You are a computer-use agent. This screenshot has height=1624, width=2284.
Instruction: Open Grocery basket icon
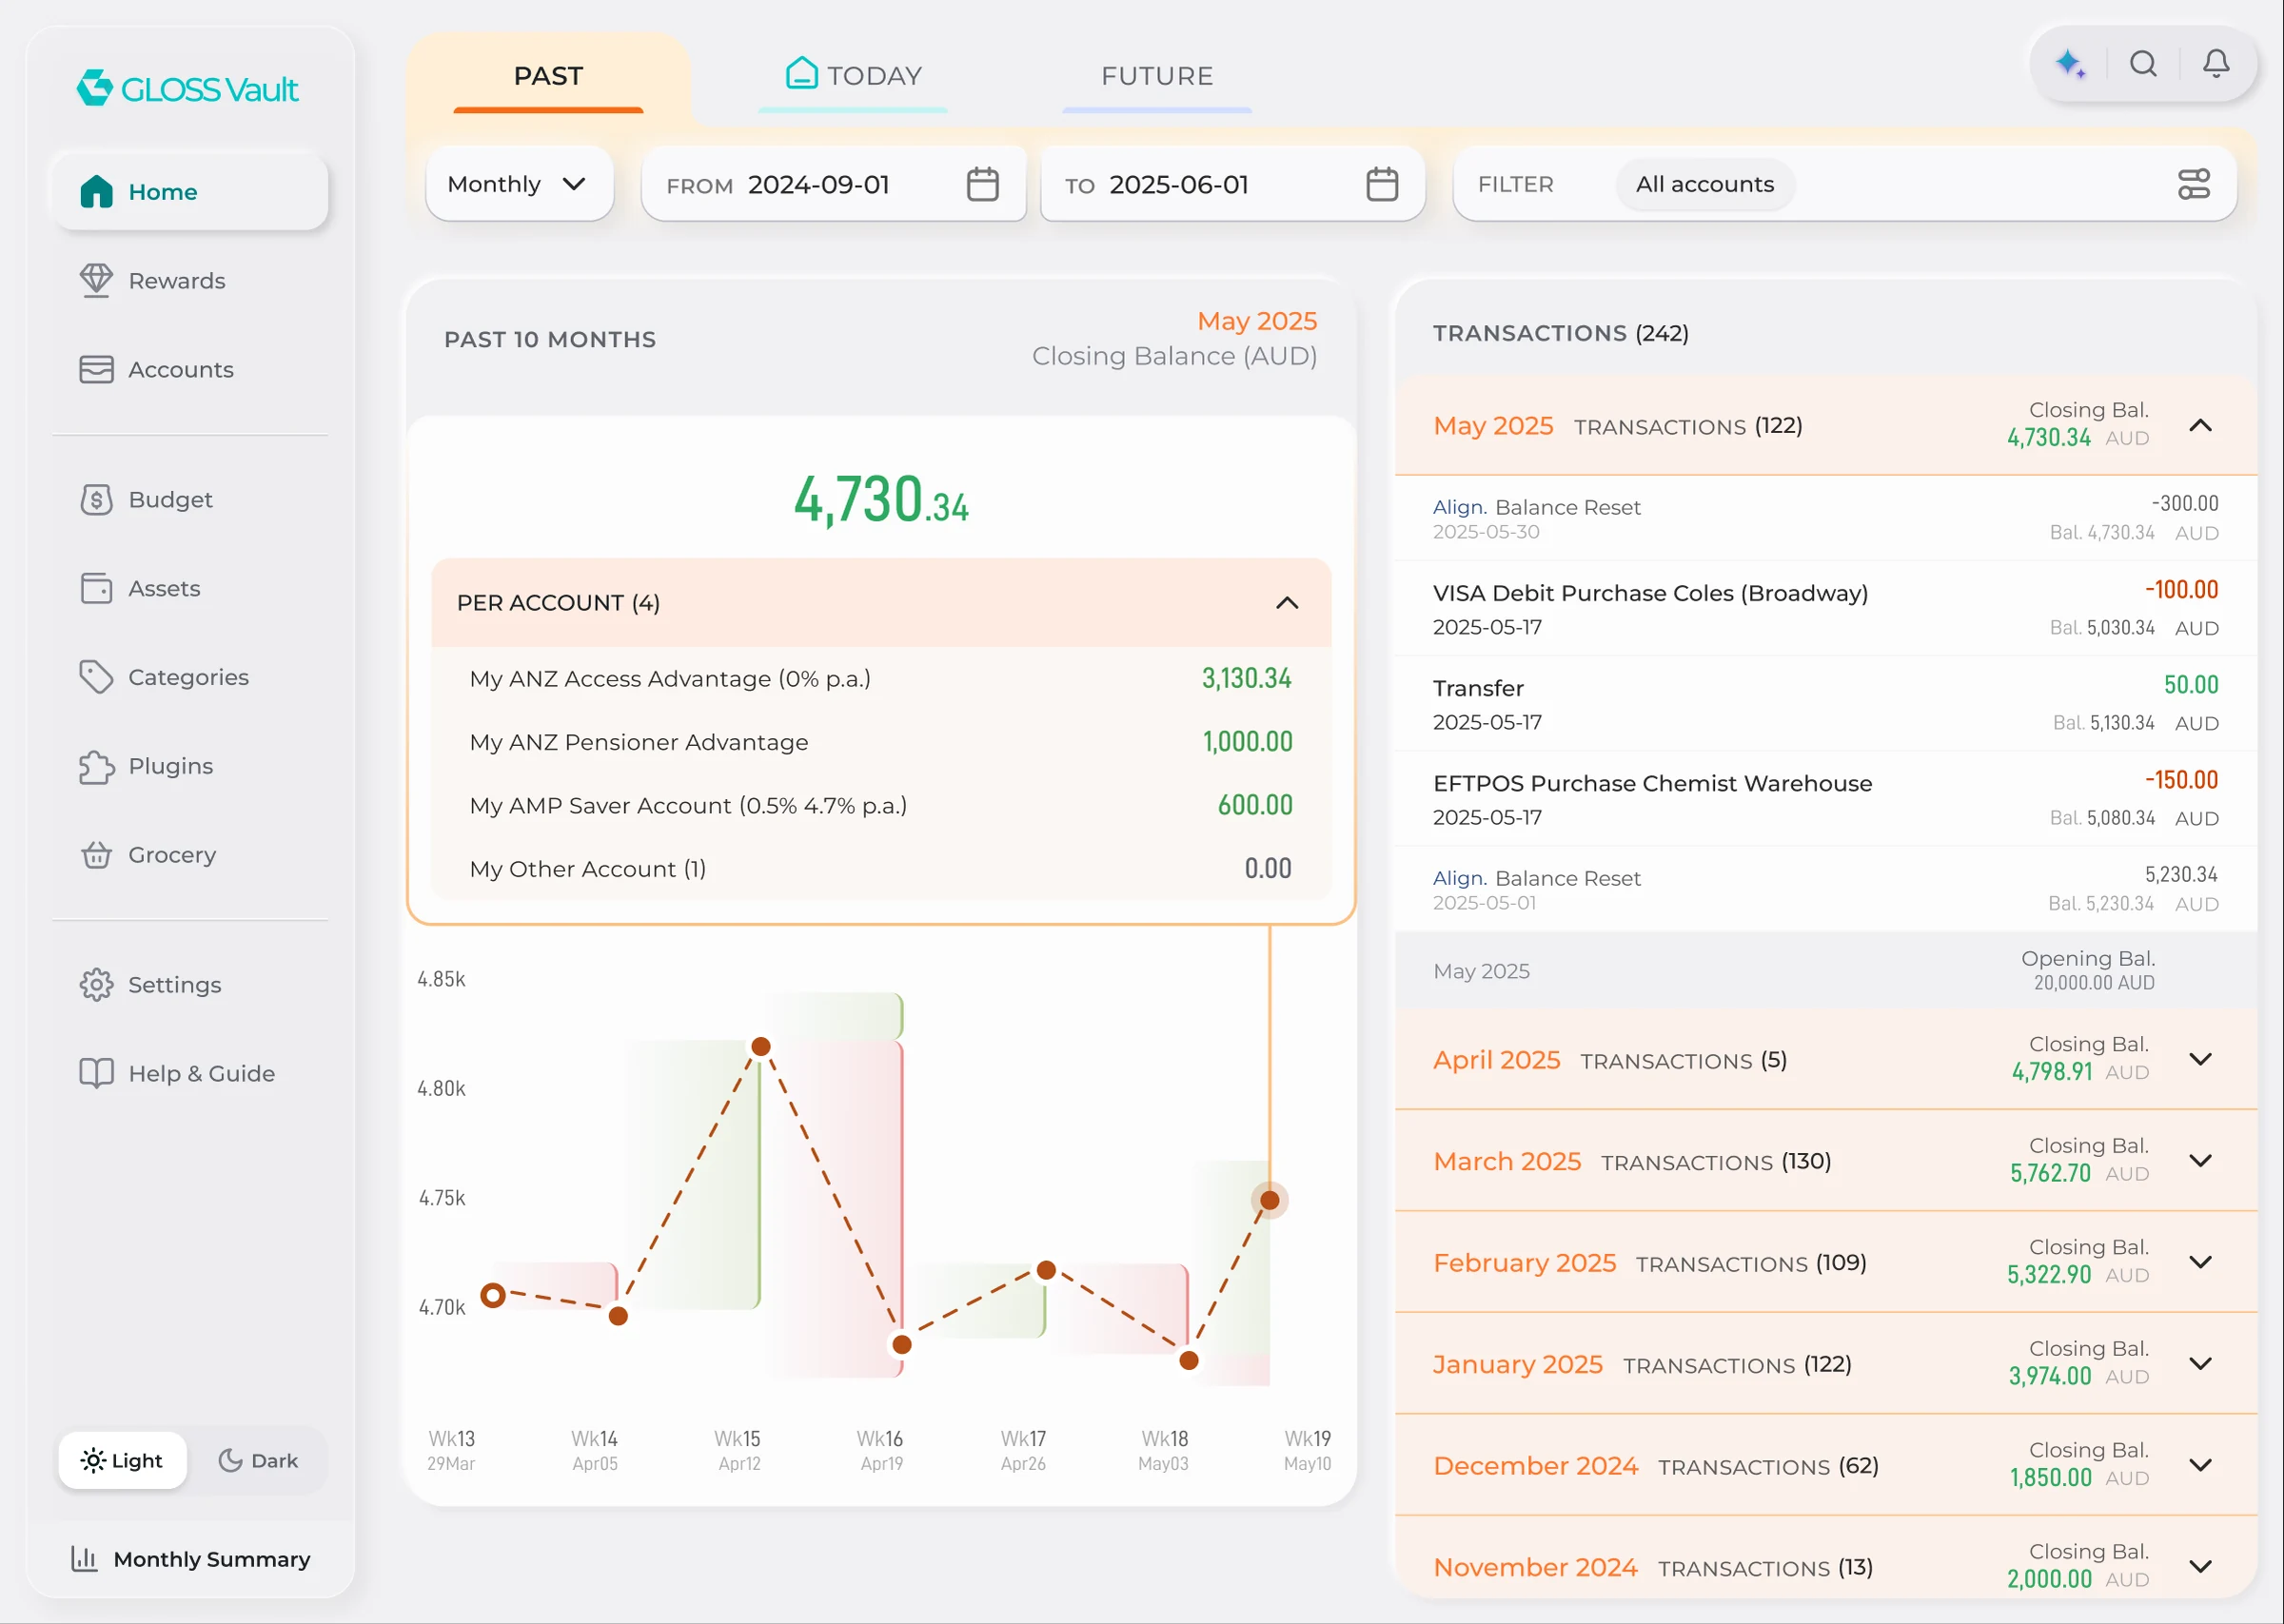[x=96, y=855]
